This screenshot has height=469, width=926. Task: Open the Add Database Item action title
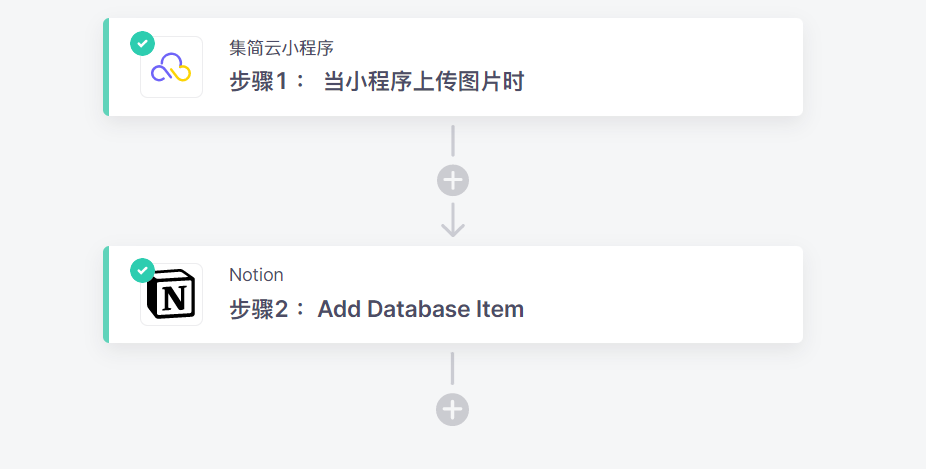(x=420, y=309)
